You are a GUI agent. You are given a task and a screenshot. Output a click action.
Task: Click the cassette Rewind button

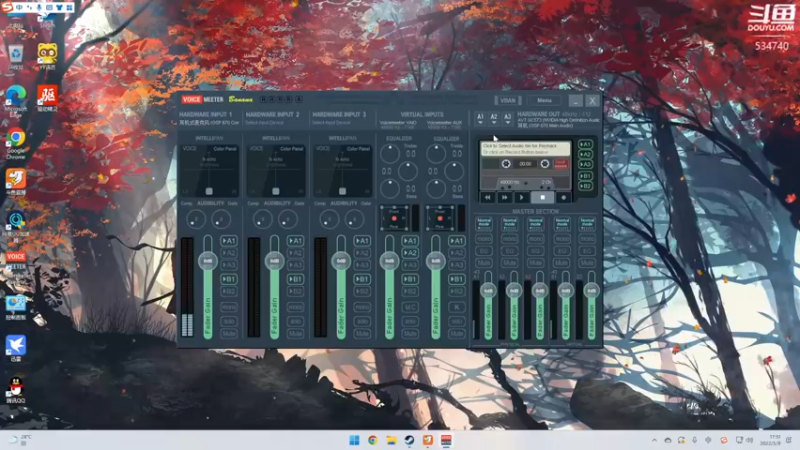pos(488,197)
